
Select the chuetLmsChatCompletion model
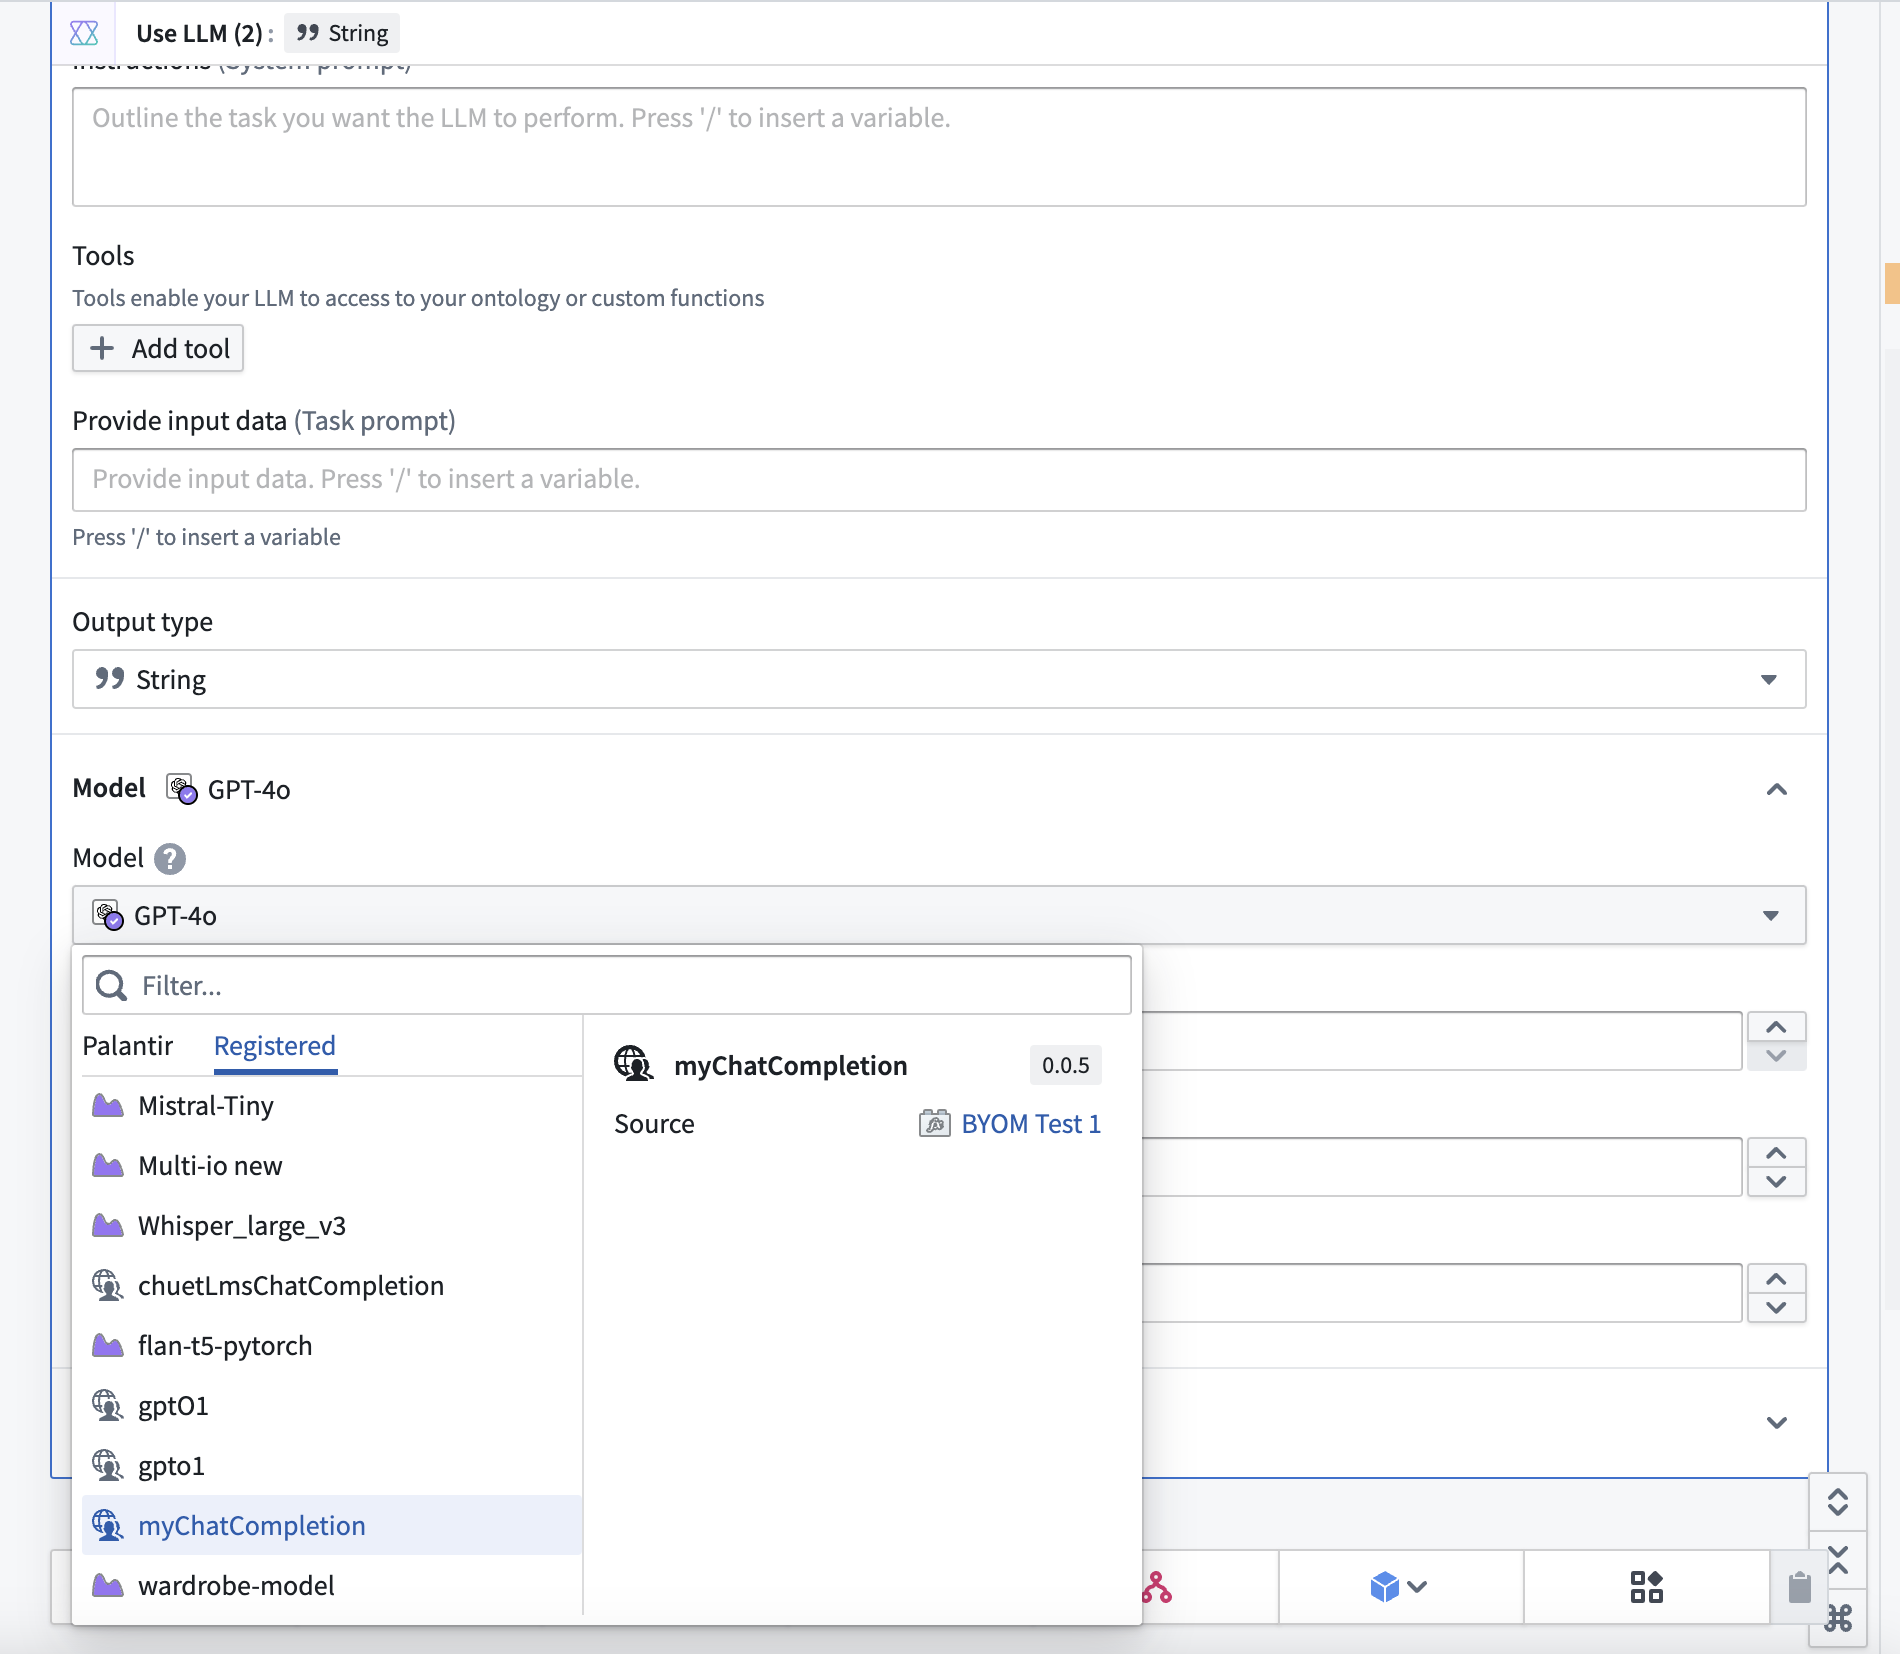pos(332,1285)
